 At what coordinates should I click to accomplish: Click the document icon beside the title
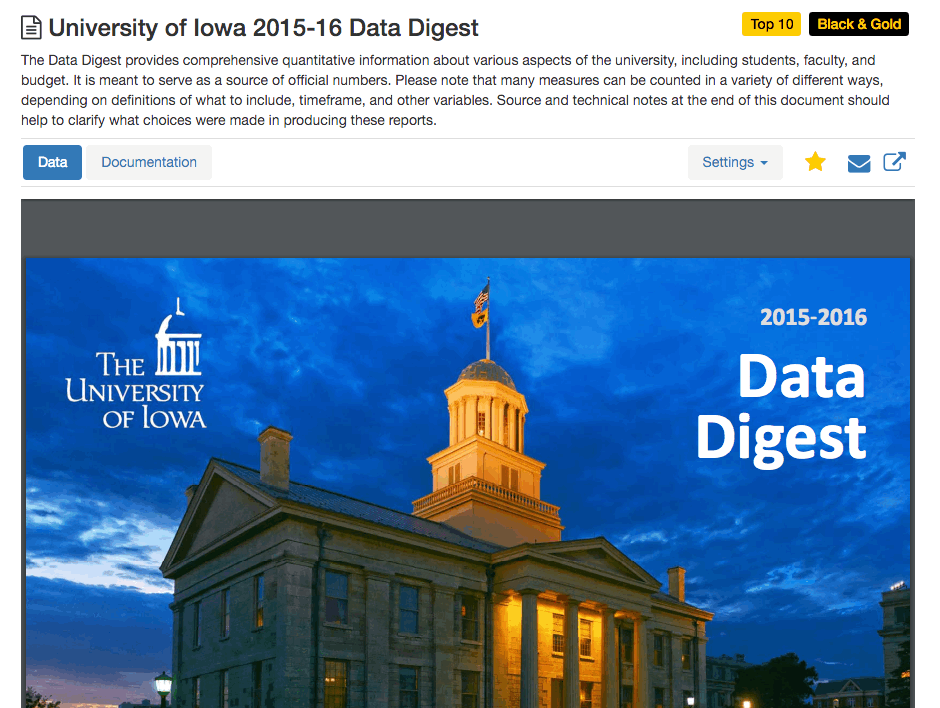[x=31, y=28]
